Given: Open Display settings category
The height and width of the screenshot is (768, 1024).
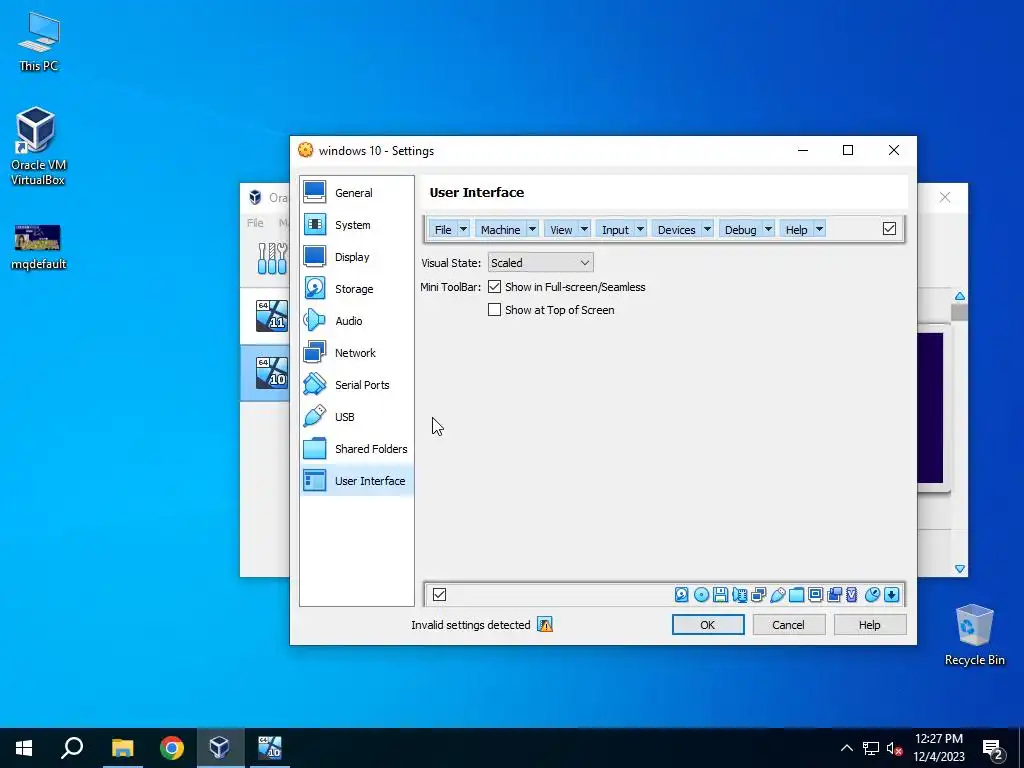Looking at the screenshot, I should (x=357, y=257).
